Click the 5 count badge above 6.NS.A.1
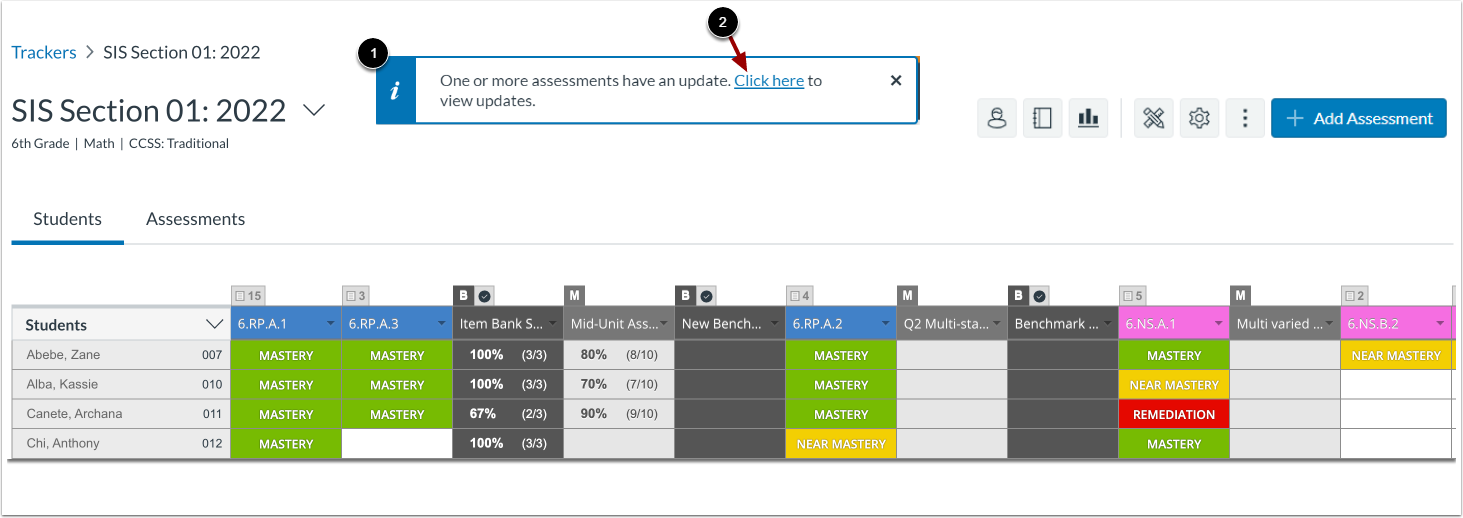Viewport: 1463px width, 518px height. pos(1133,296)
